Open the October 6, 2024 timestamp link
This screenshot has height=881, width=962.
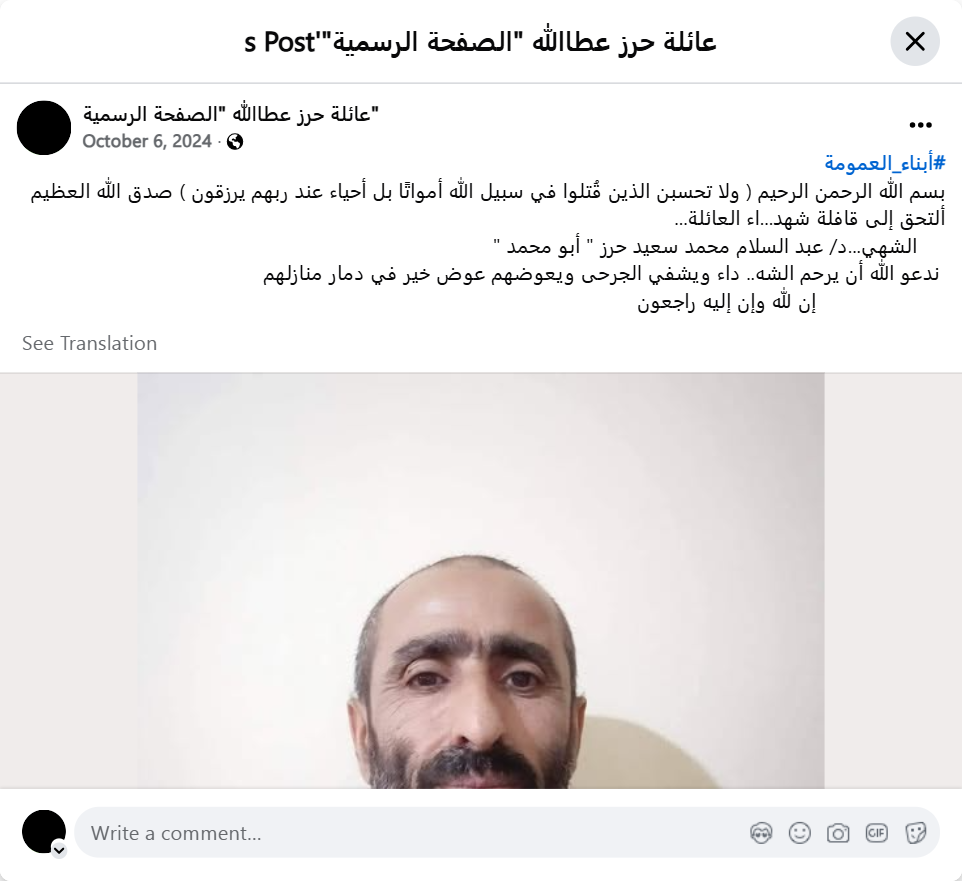tap(147, 141)
